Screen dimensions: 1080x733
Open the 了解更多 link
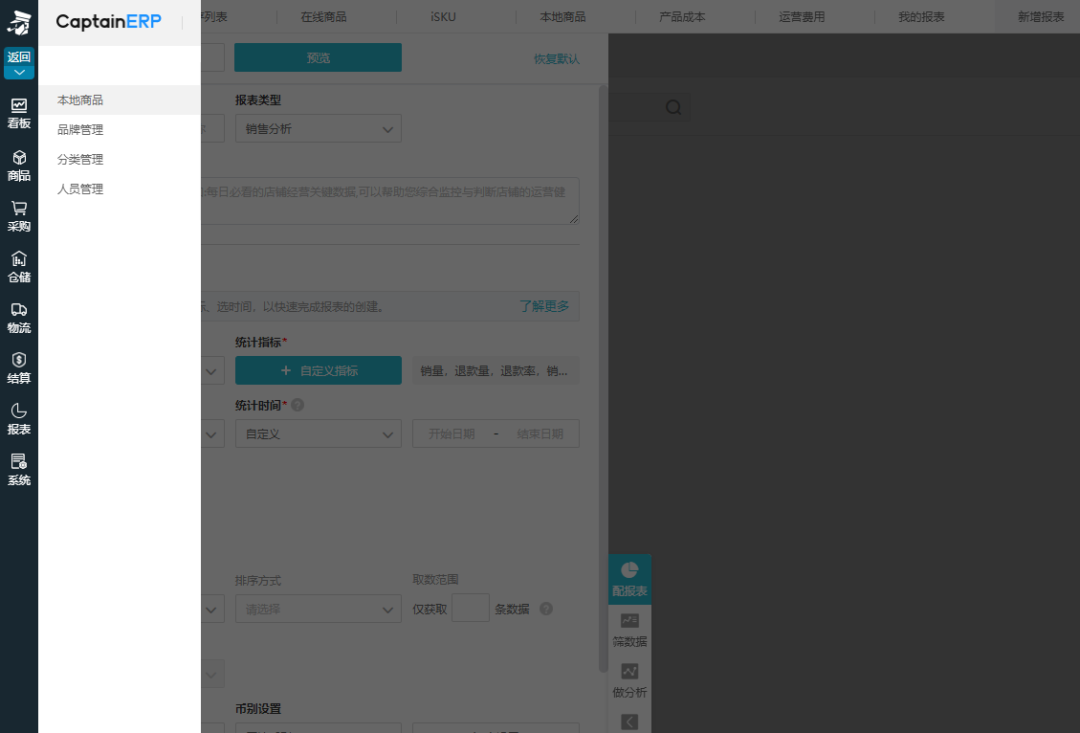coord(544,306)
